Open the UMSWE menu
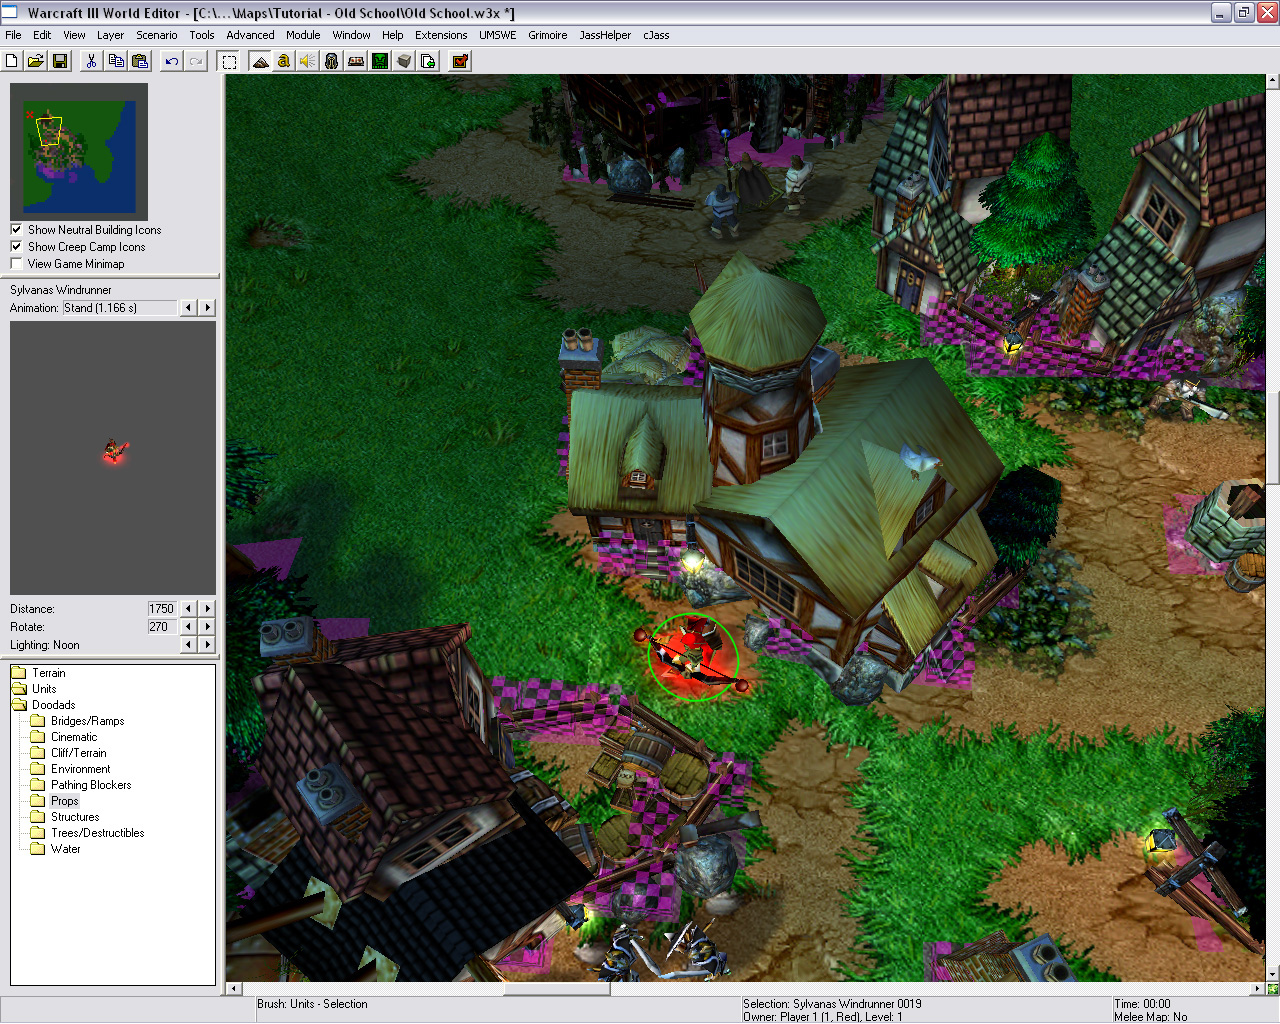1280x1024 pixels. pyautogui.click(x=497, y=35)
